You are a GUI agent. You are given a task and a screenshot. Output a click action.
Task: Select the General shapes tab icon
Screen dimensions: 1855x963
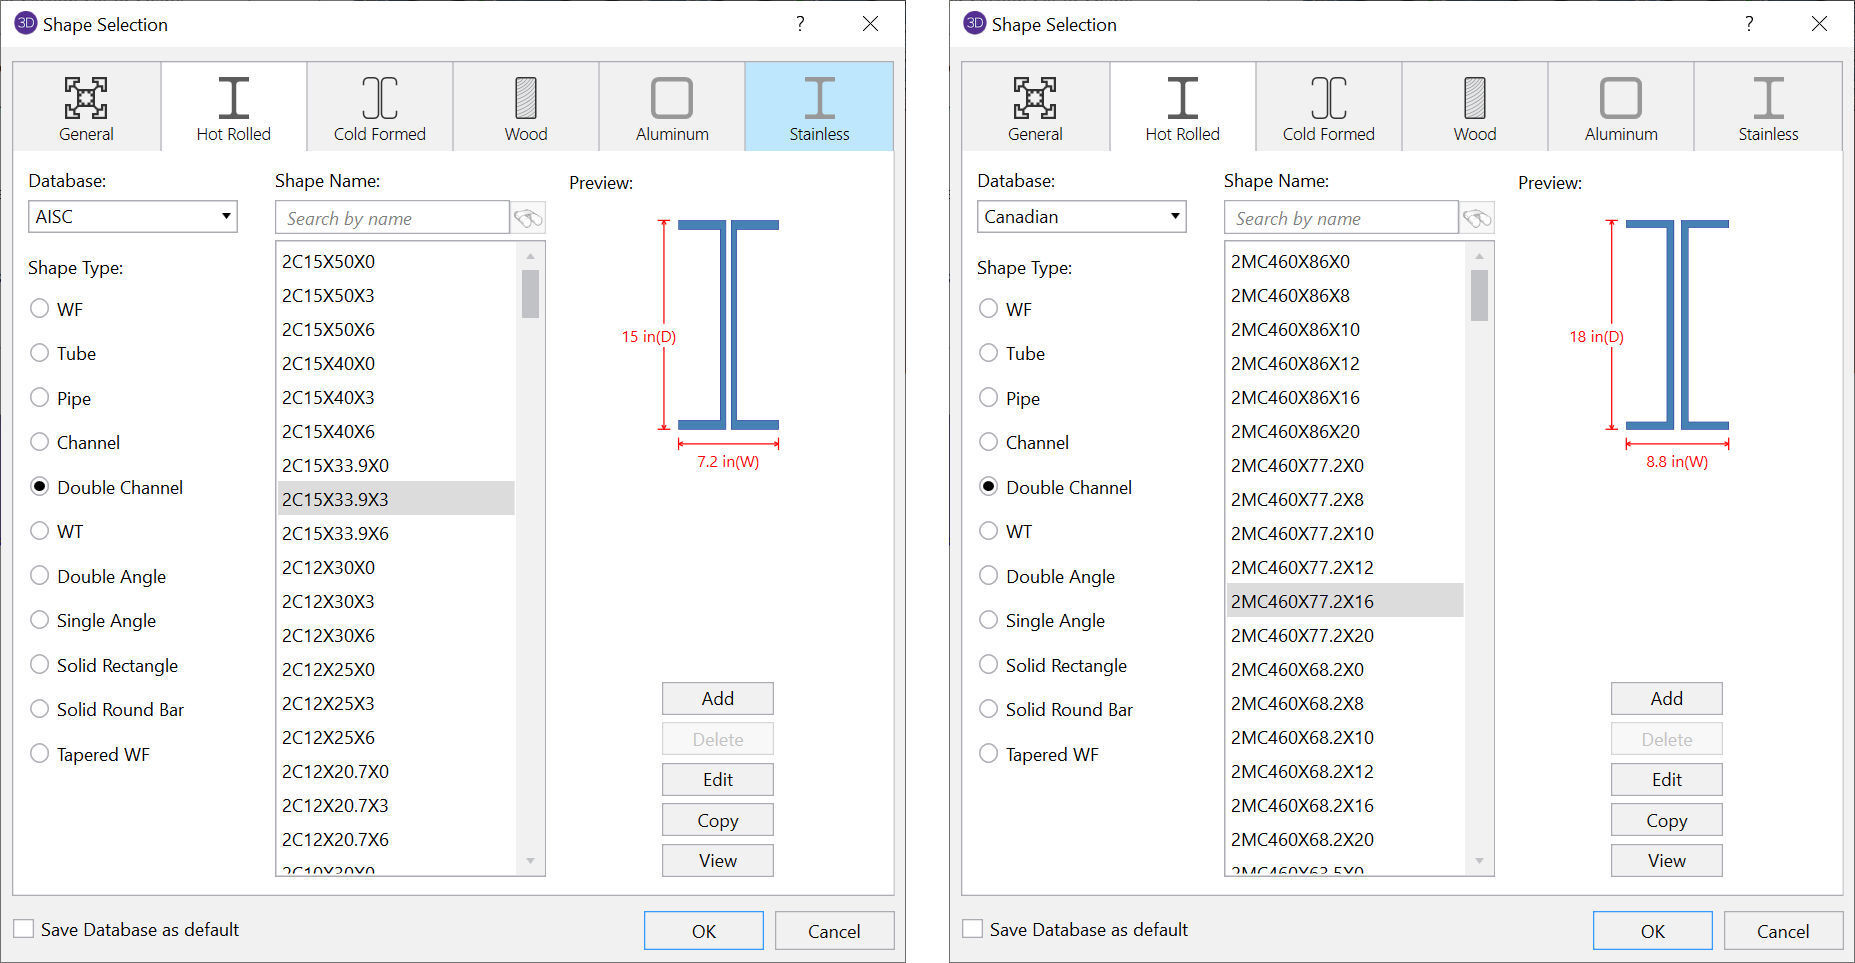[x=86, y=105]
